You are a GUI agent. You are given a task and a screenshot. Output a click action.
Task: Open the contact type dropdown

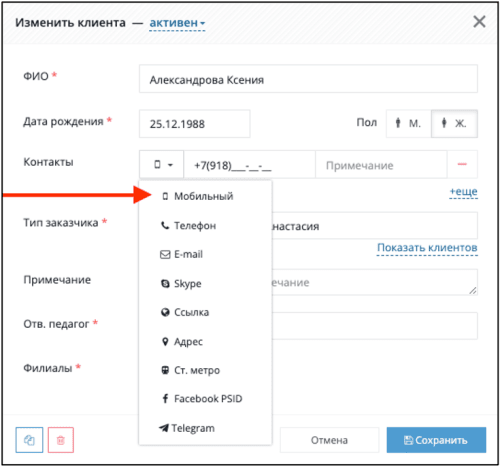(161, 164)
